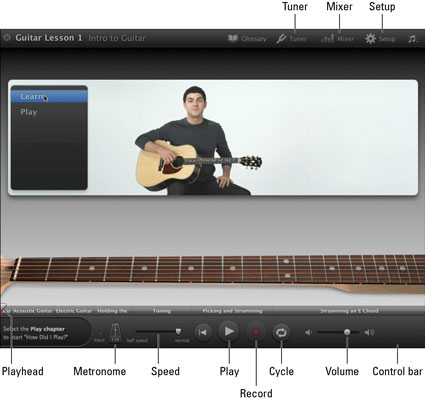Open the Mixer panel

coord(337,39)
